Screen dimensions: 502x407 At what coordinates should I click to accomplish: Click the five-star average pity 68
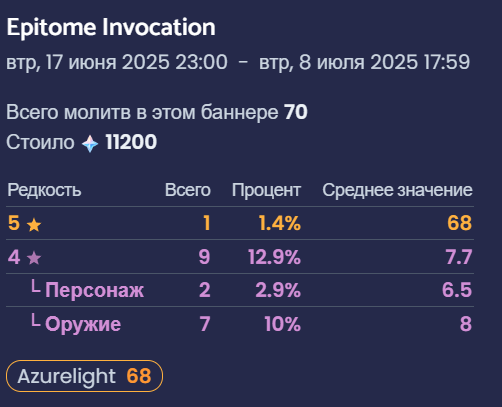pyautogui.click(x=459, y=223)
